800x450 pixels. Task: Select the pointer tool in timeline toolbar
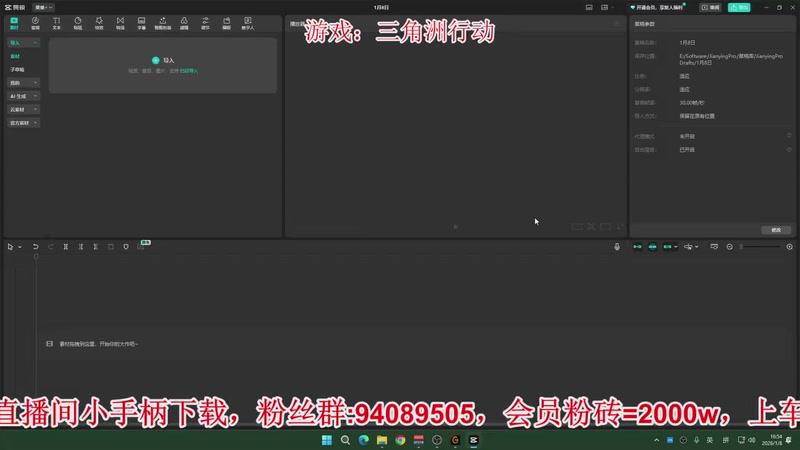click(10, 247)
